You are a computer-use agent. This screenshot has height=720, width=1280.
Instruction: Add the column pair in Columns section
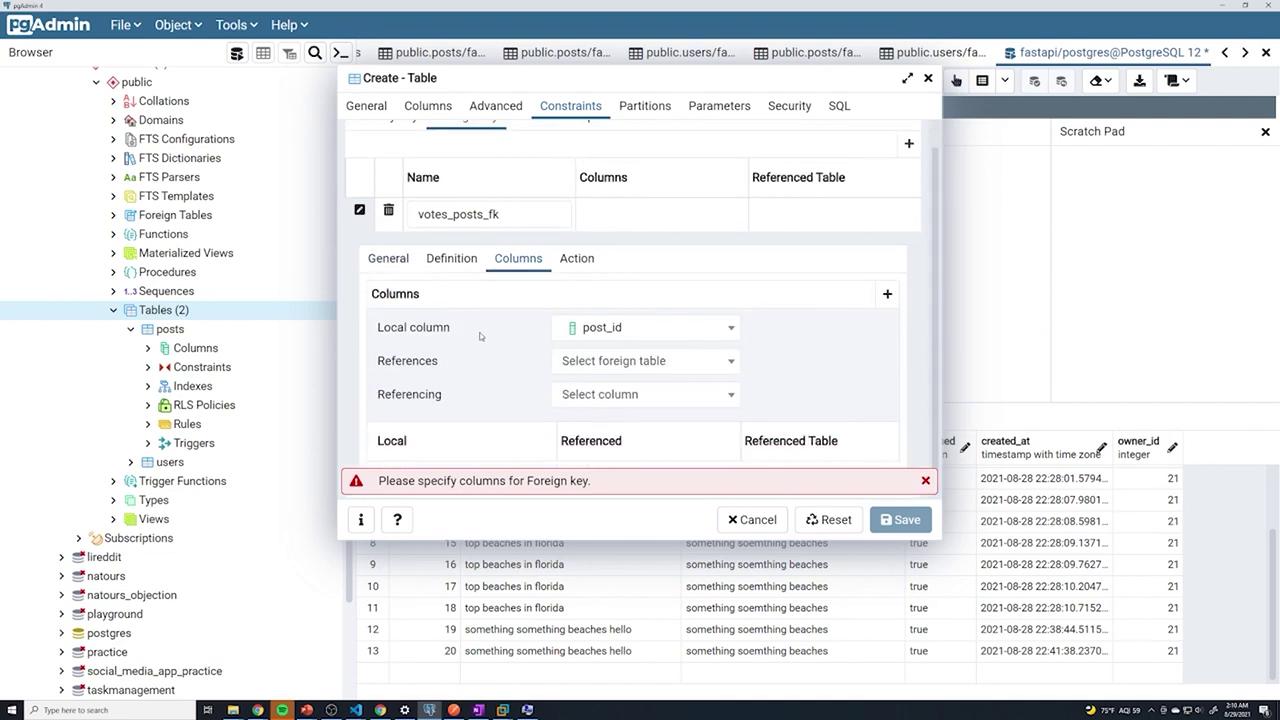coord(887,294)
